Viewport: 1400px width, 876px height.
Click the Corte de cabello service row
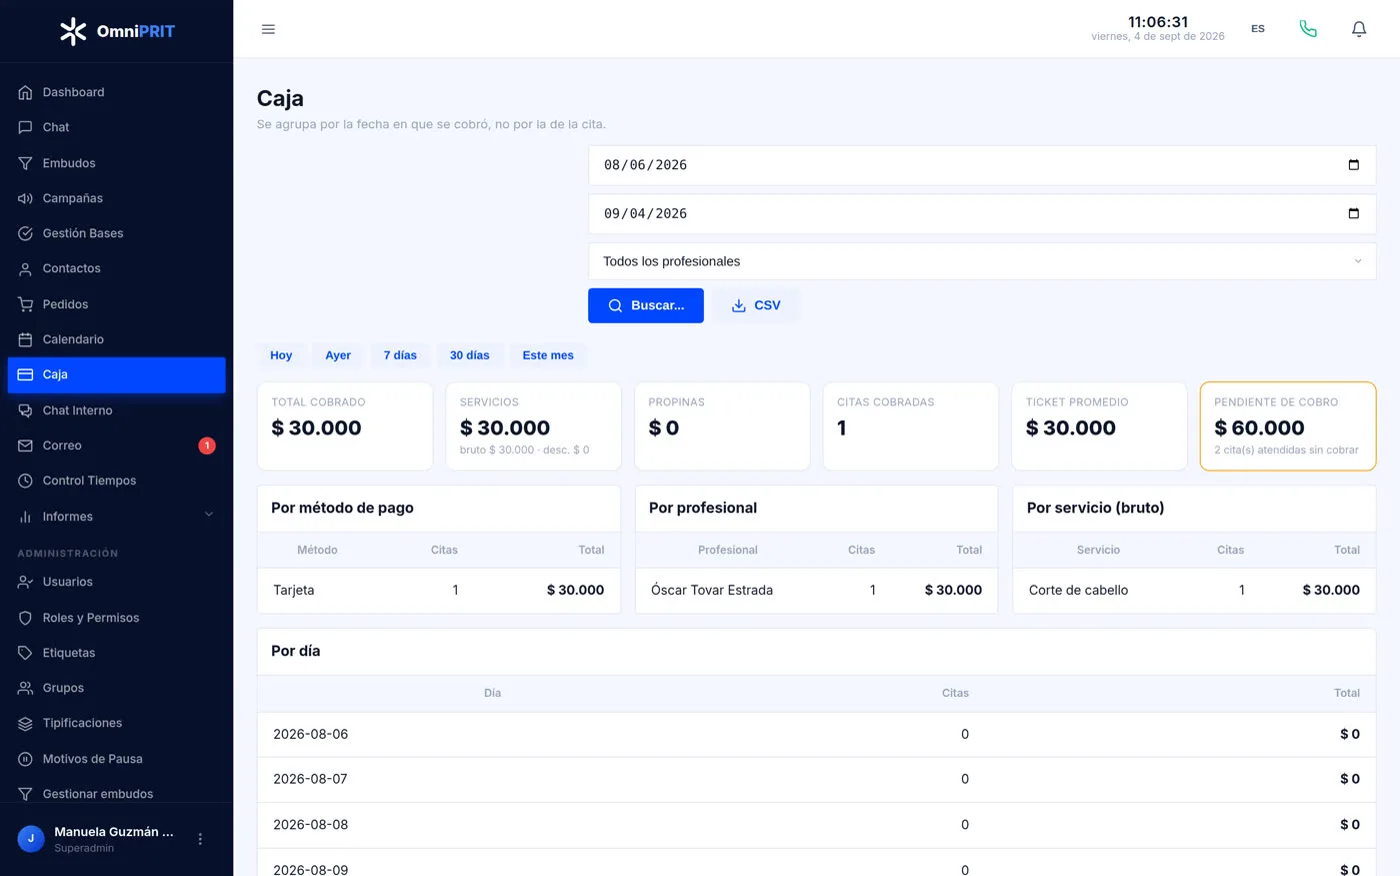coord(1194,590)
